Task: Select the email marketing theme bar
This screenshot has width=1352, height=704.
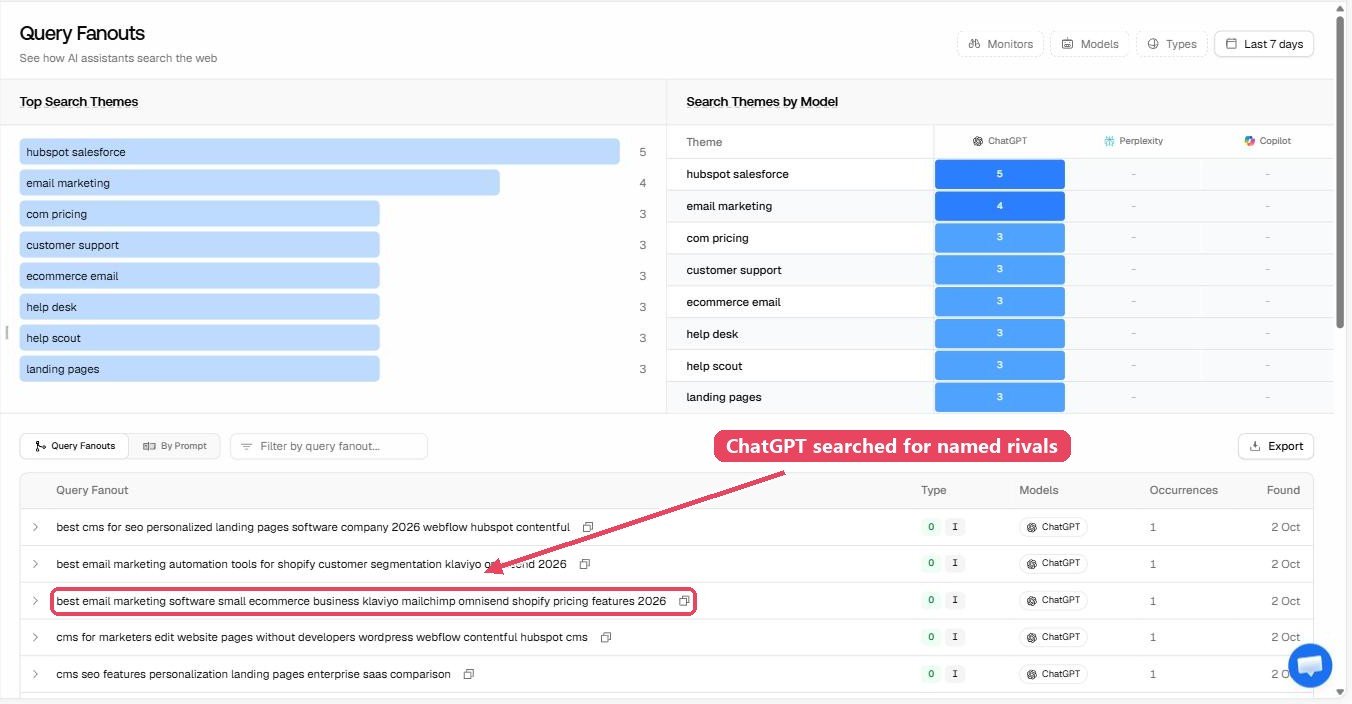Action: (x=259, y=183)
